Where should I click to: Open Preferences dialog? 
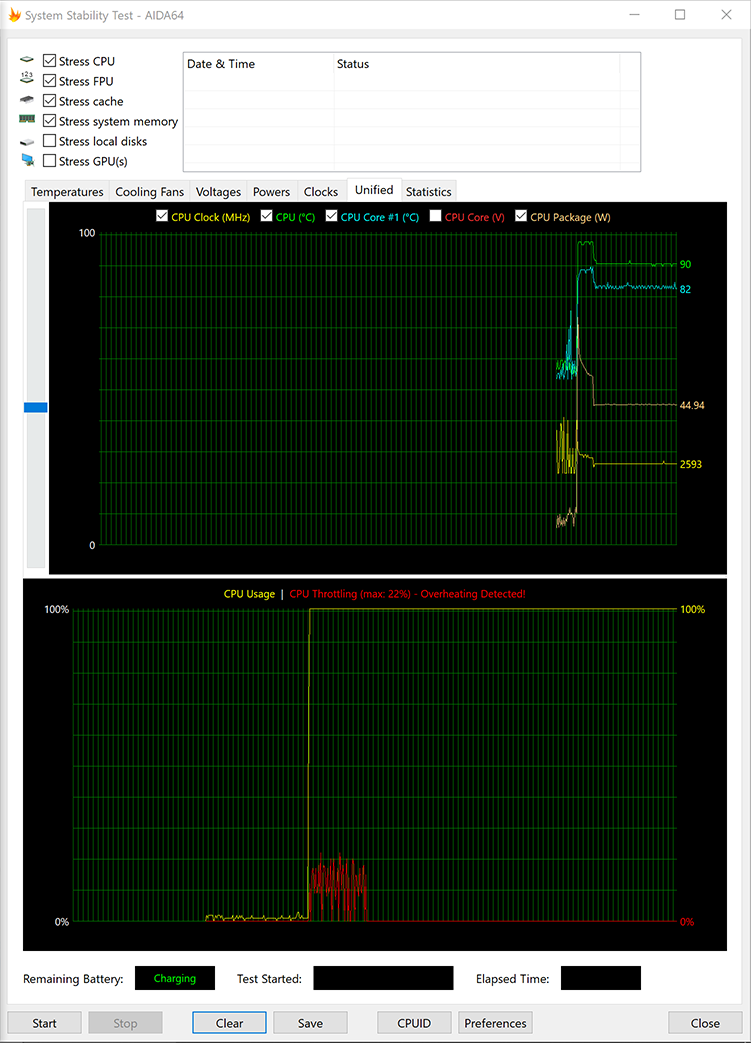point(495,1022)
